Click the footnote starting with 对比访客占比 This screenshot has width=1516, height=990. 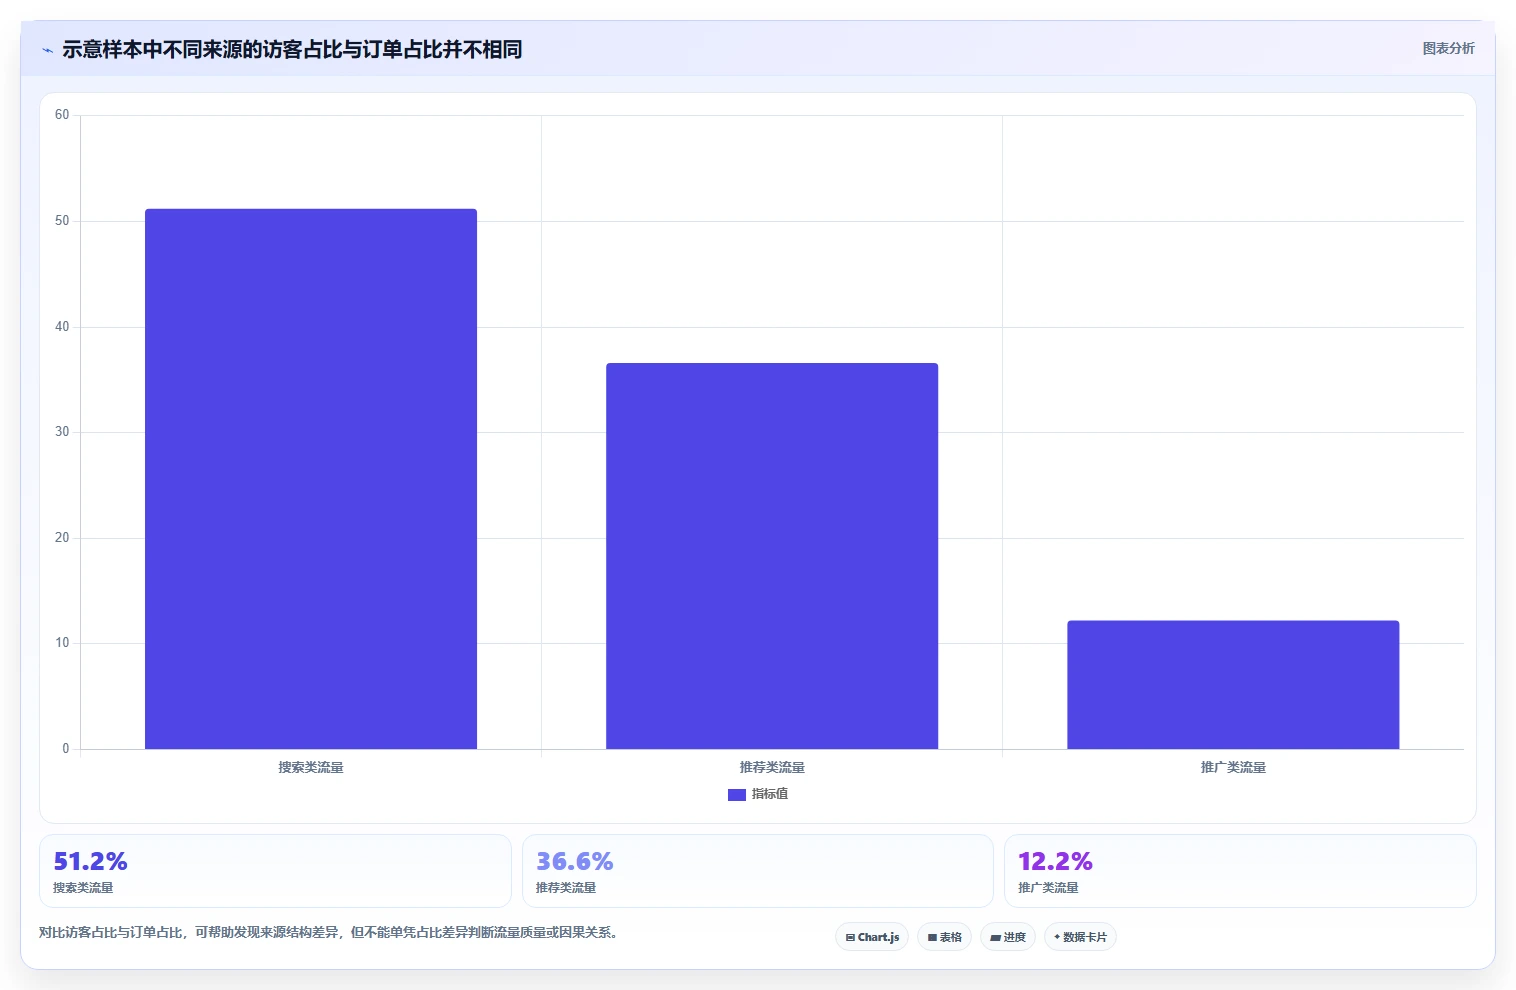click(328, 932)
